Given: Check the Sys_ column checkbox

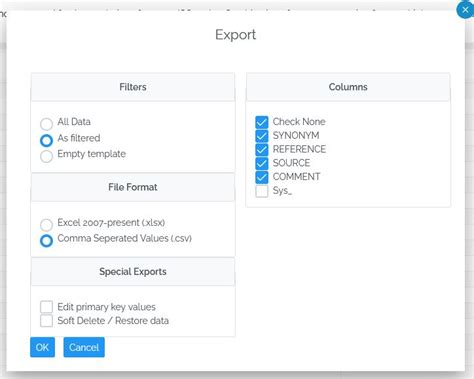Looking at the screenshot, I should 262,191.
